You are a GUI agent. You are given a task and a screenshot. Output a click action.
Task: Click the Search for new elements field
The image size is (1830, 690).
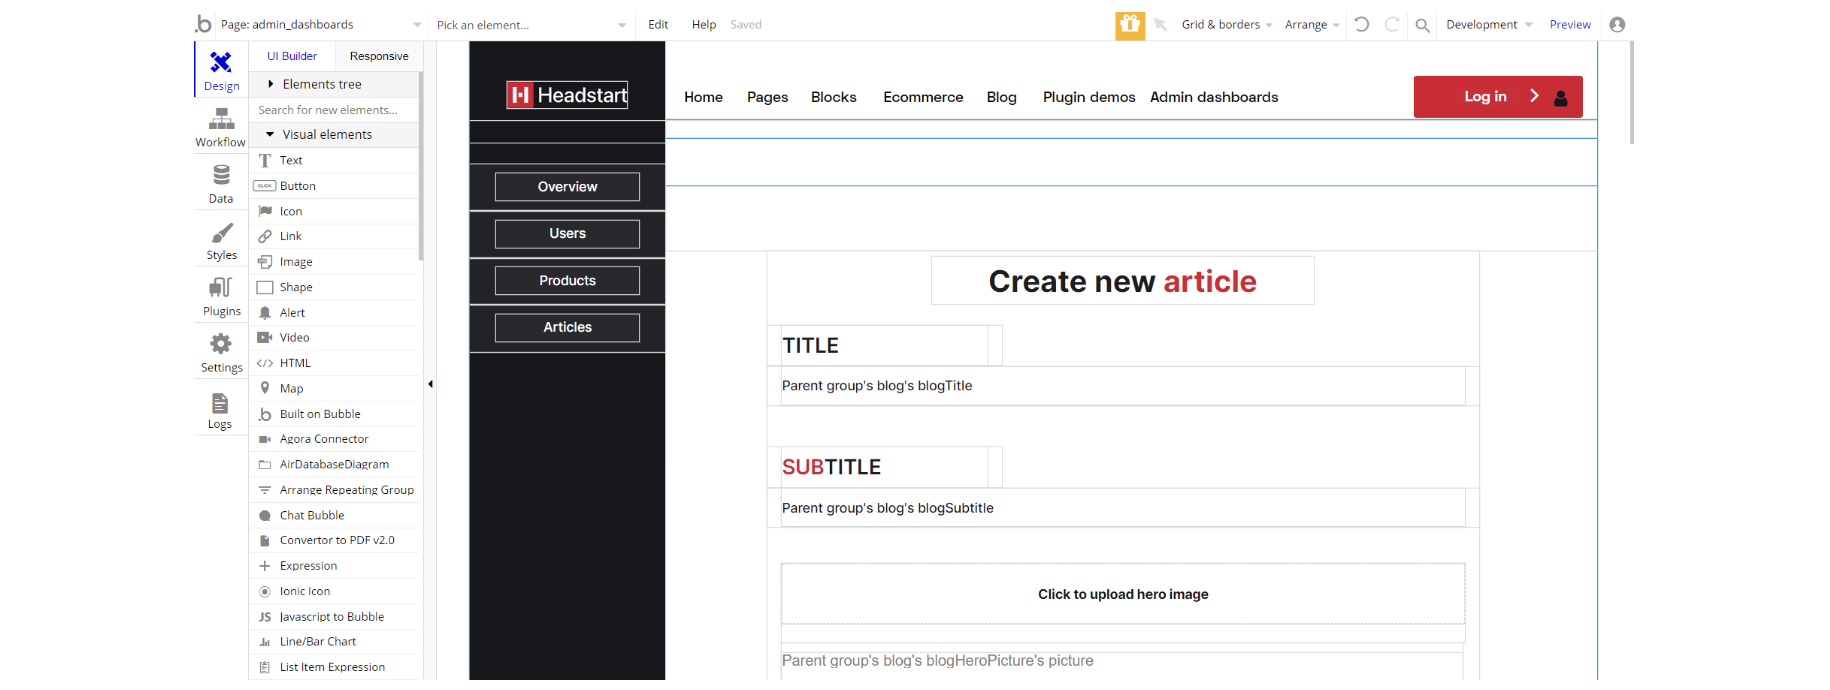pos(335,110)
